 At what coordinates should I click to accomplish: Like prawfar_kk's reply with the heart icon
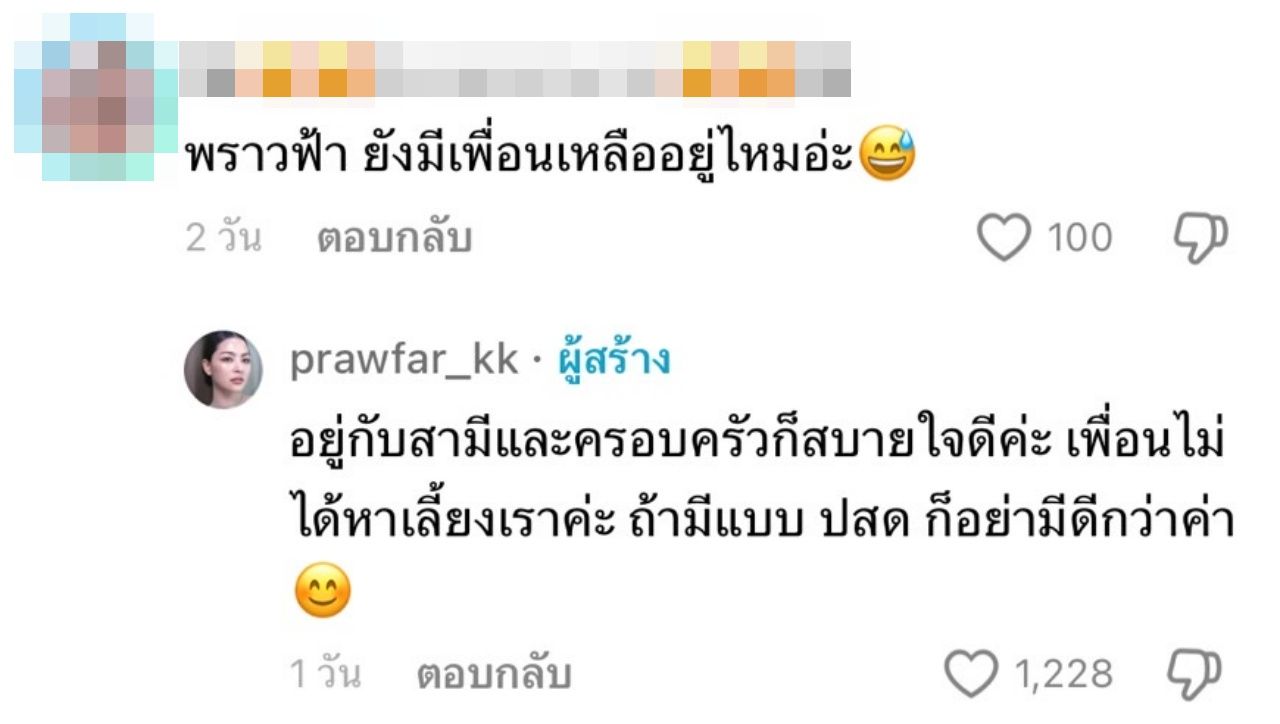972,674
